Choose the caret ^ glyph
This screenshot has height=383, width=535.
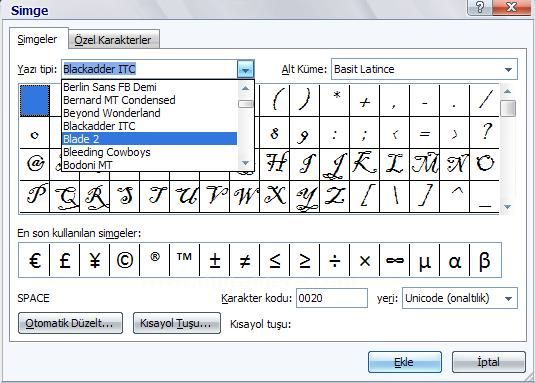pyautogui.click(x=455, y=196)
